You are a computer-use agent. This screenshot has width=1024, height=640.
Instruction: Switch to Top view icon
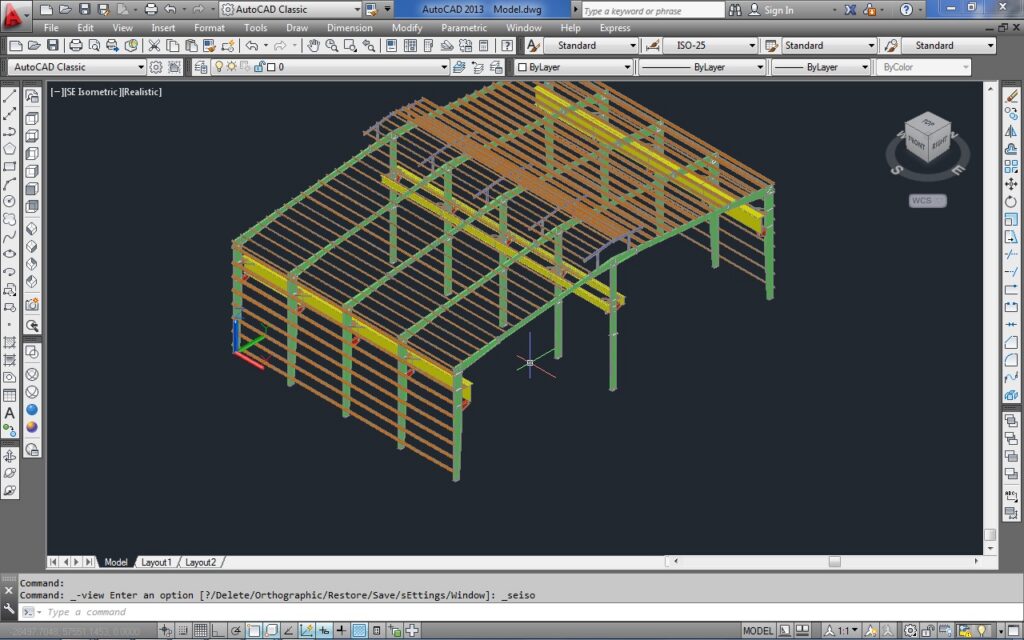click(32, 118)
